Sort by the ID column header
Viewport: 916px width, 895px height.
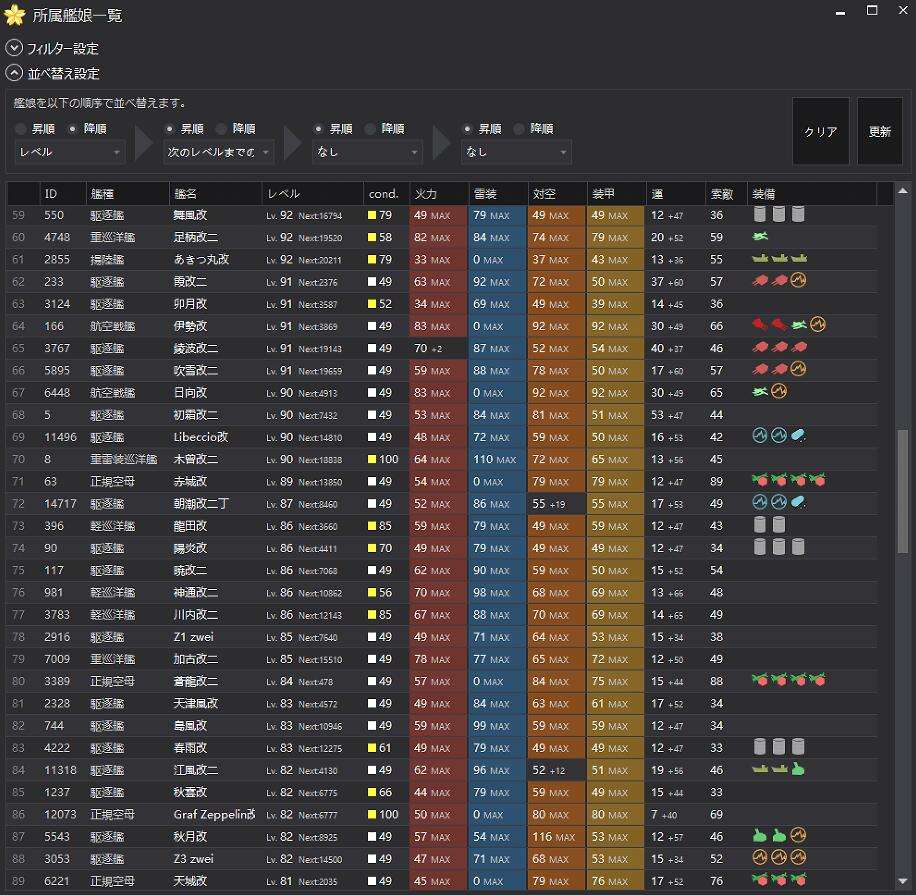(63, 194)
